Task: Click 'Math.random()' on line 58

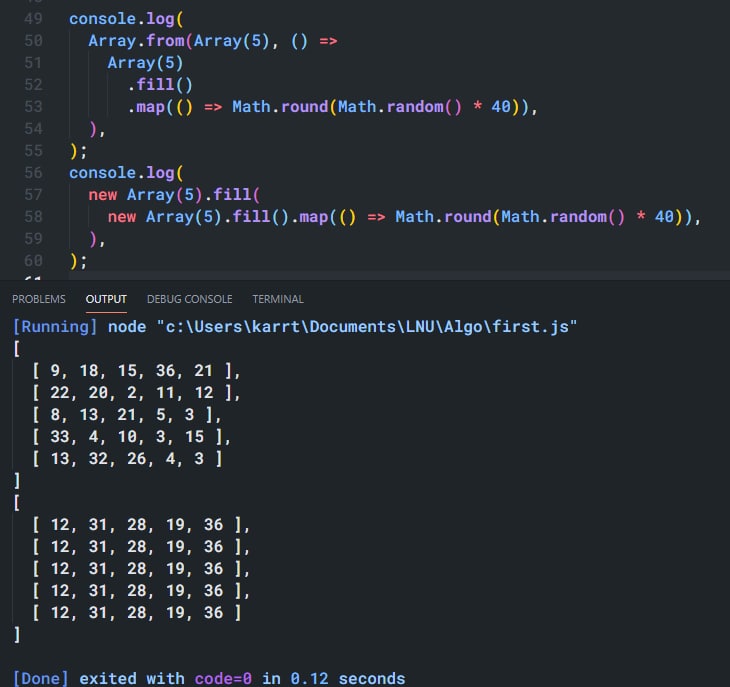Action: [x=563, y=217]
